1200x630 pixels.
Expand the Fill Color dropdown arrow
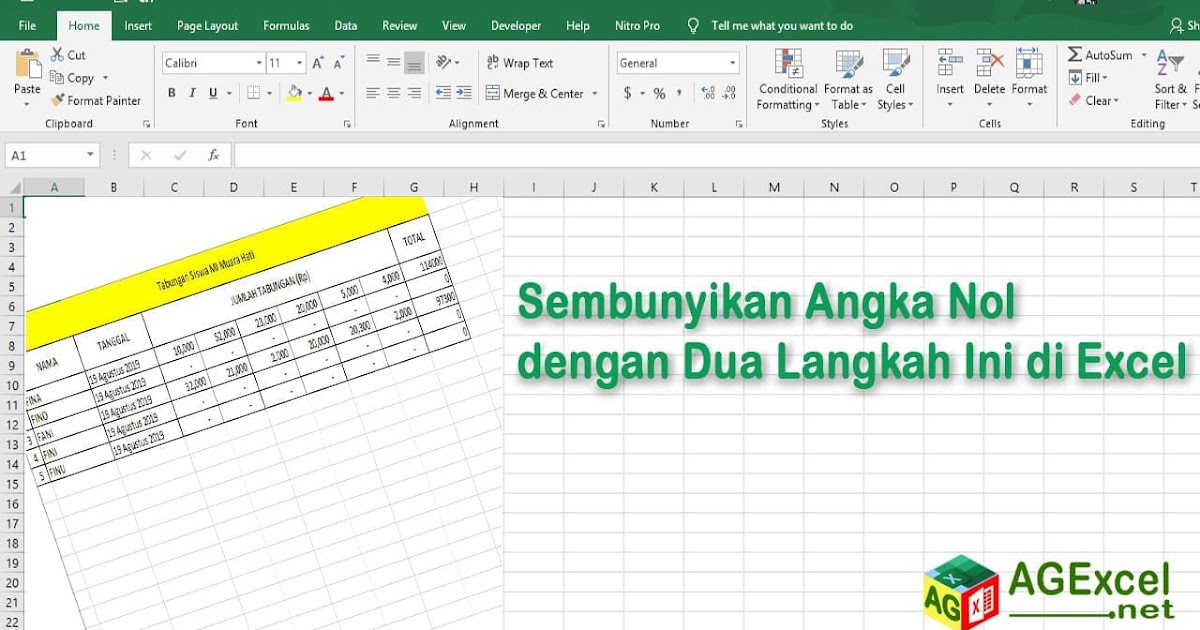tap(309, 92)
